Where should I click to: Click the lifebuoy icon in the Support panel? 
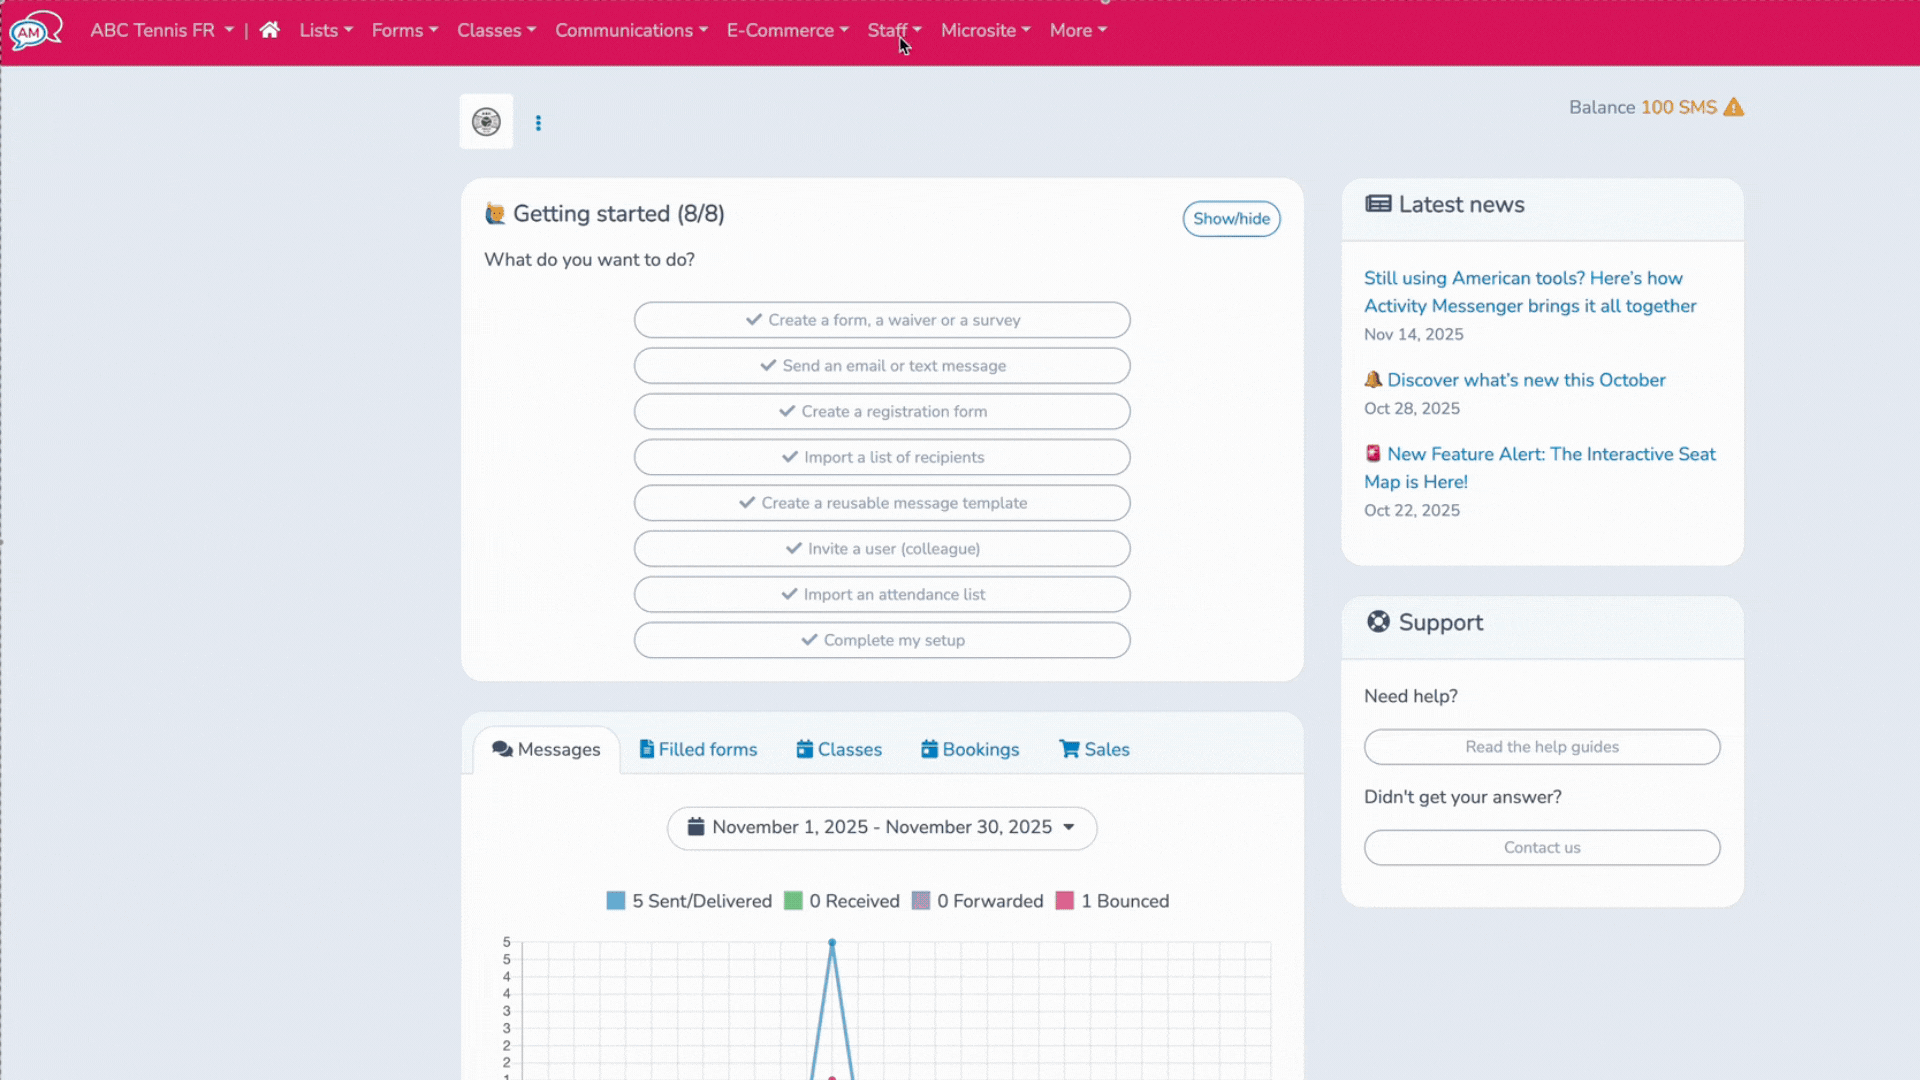1378,621
